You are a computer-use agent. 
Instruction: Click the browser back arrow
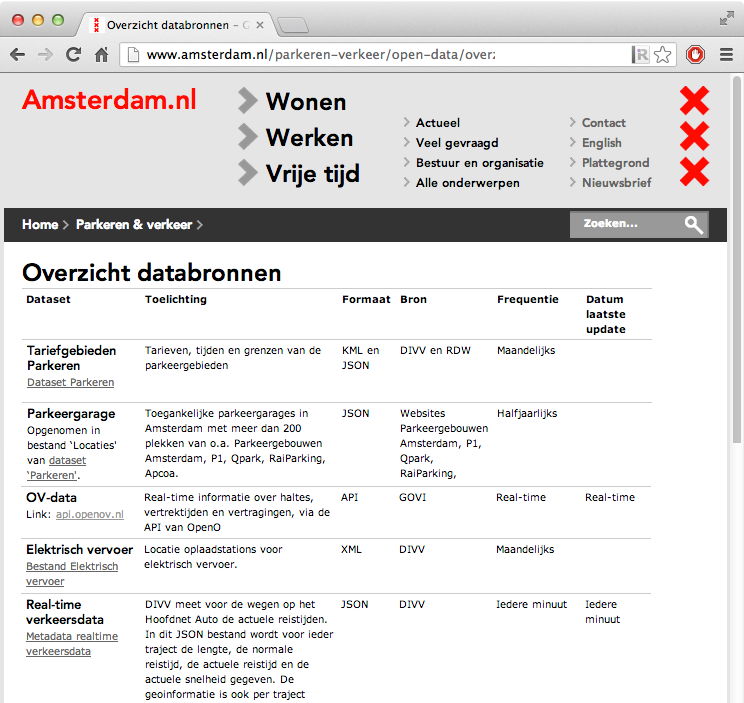tap(18, 55)
